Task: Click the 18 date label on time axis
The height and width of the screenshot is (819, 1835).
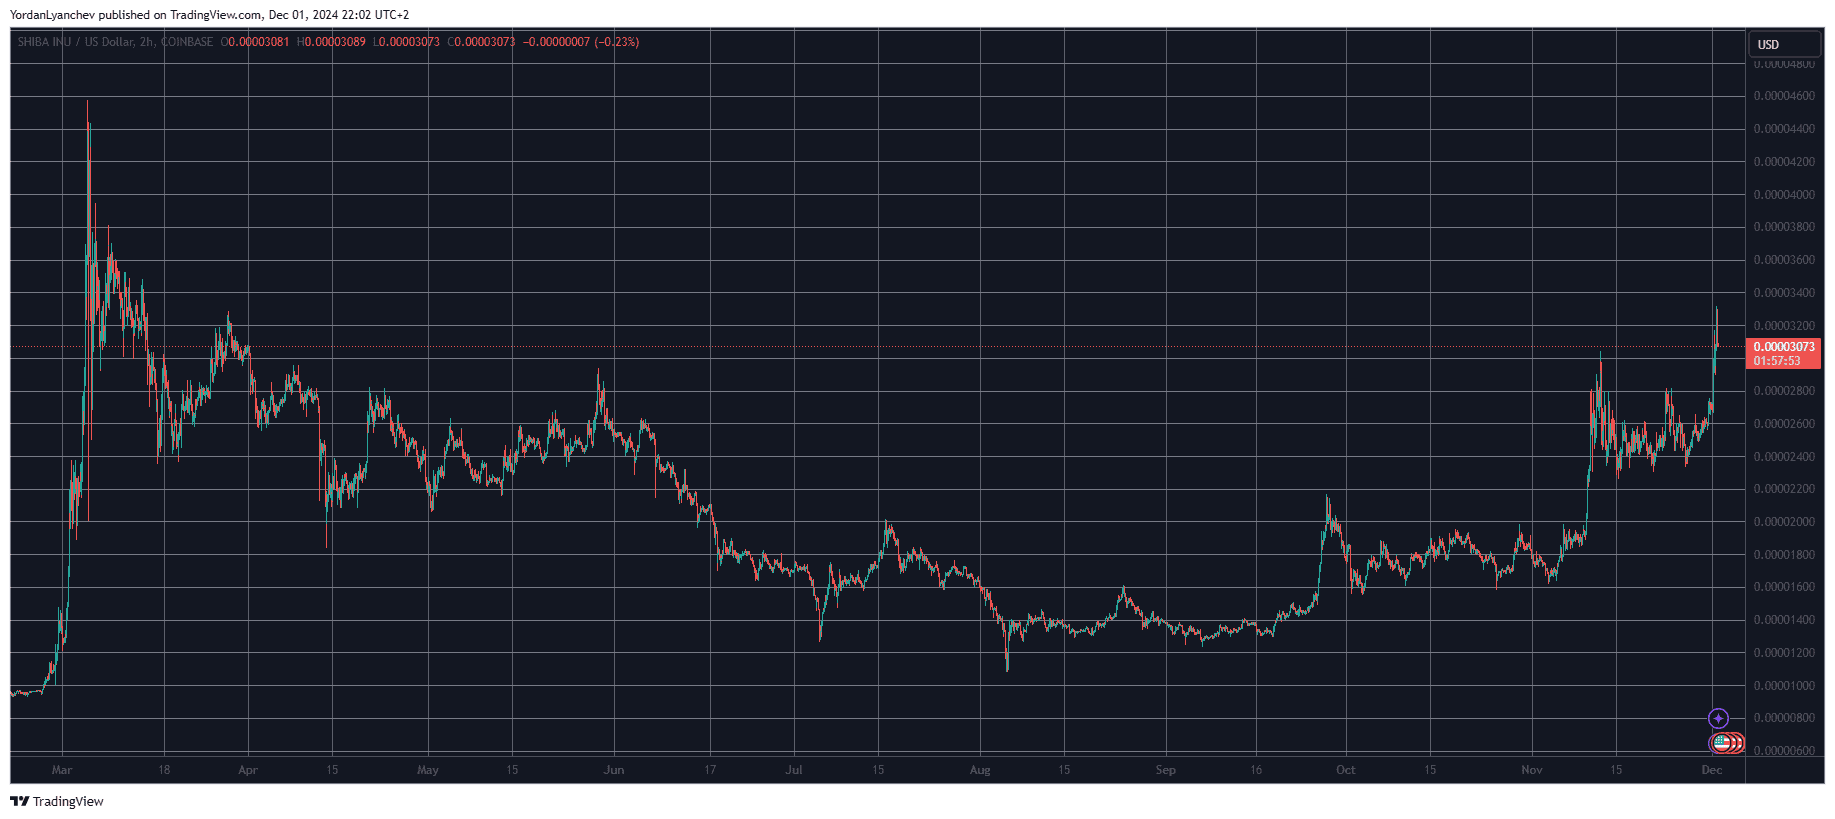Action: 164,770
